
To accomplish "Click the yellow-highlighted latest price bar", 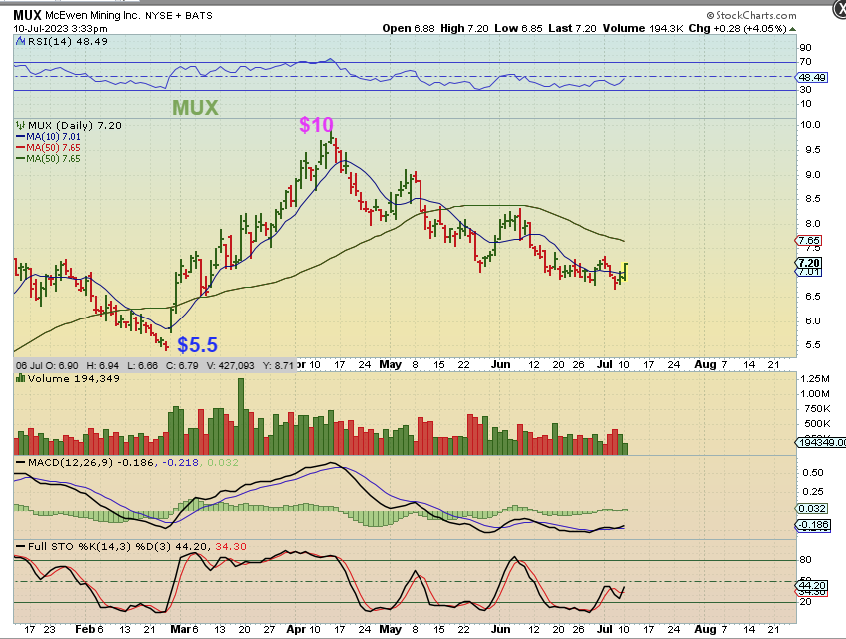I will (625, 272).
